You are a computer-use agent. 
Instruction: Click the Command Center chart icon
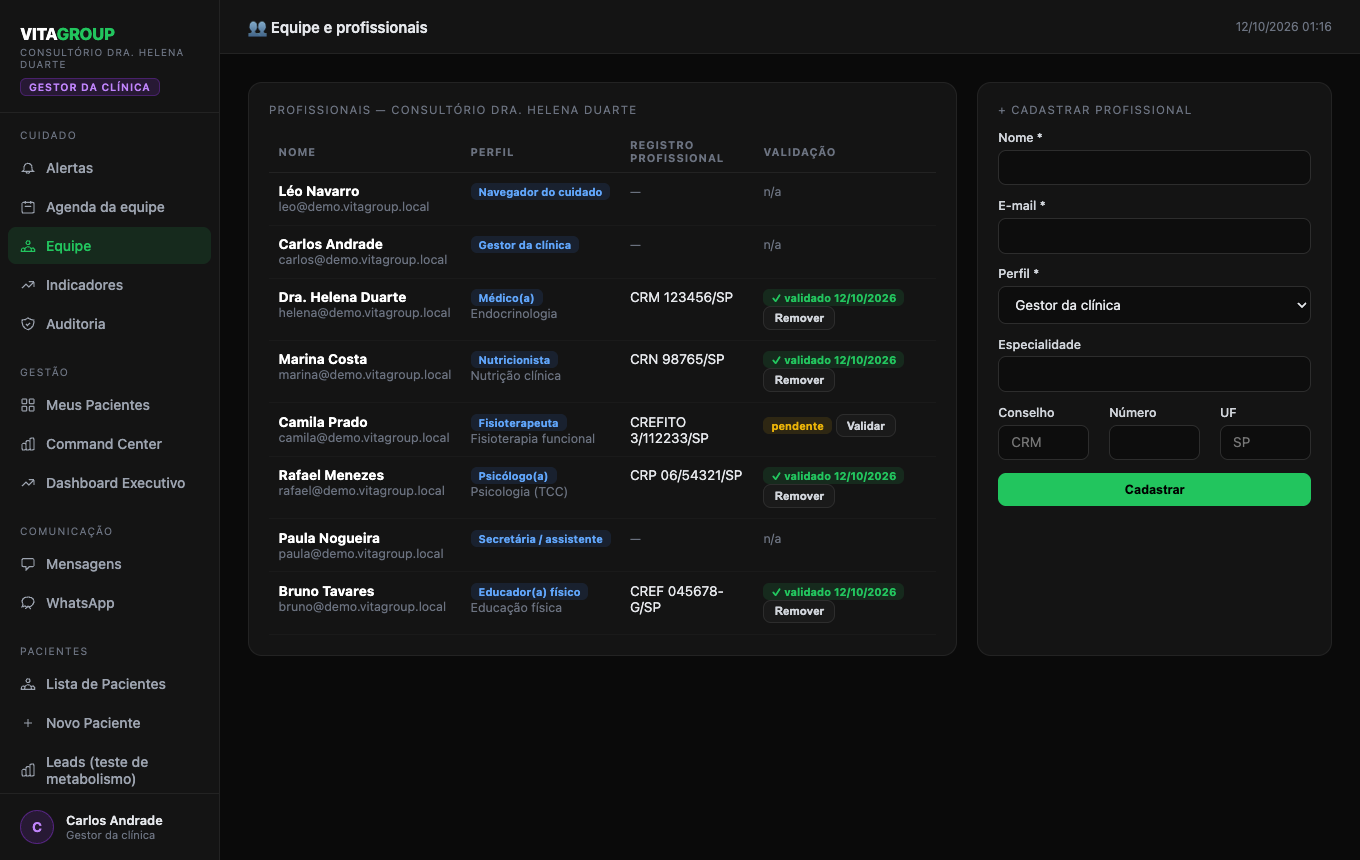pos(28,444)
